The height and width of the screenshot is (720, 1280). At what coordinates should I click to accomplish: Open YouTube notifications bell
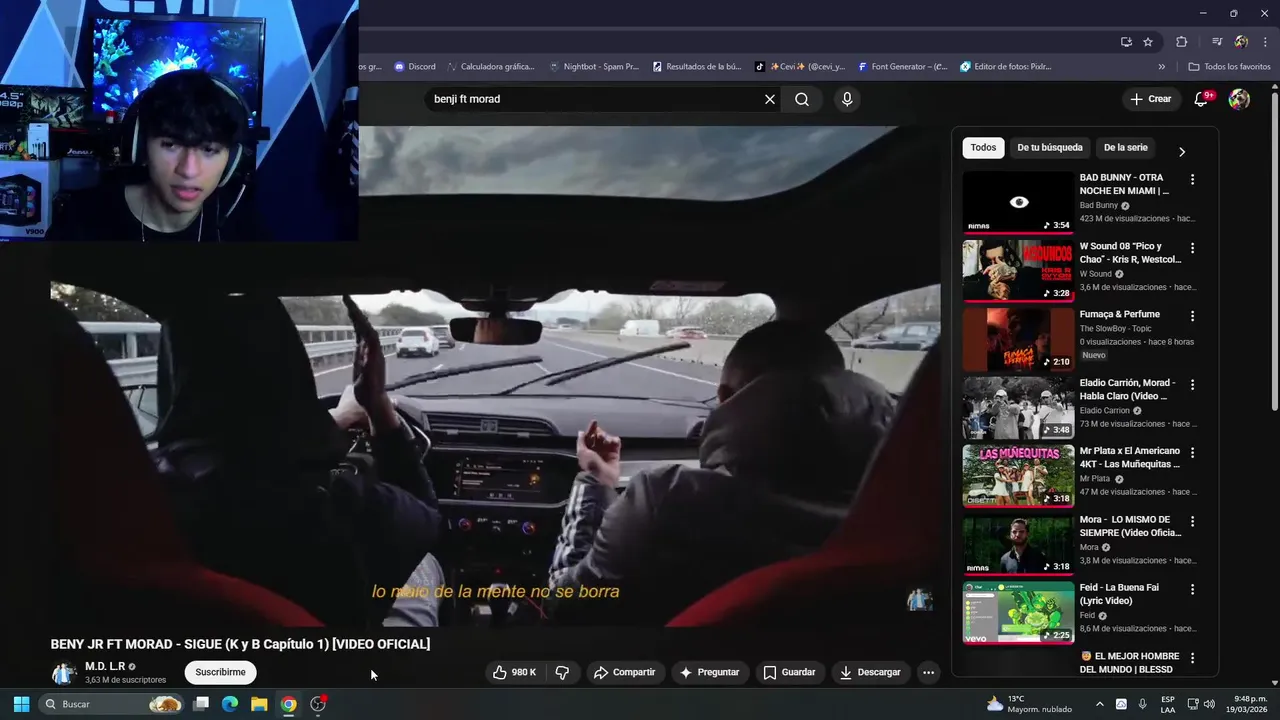1202,99
